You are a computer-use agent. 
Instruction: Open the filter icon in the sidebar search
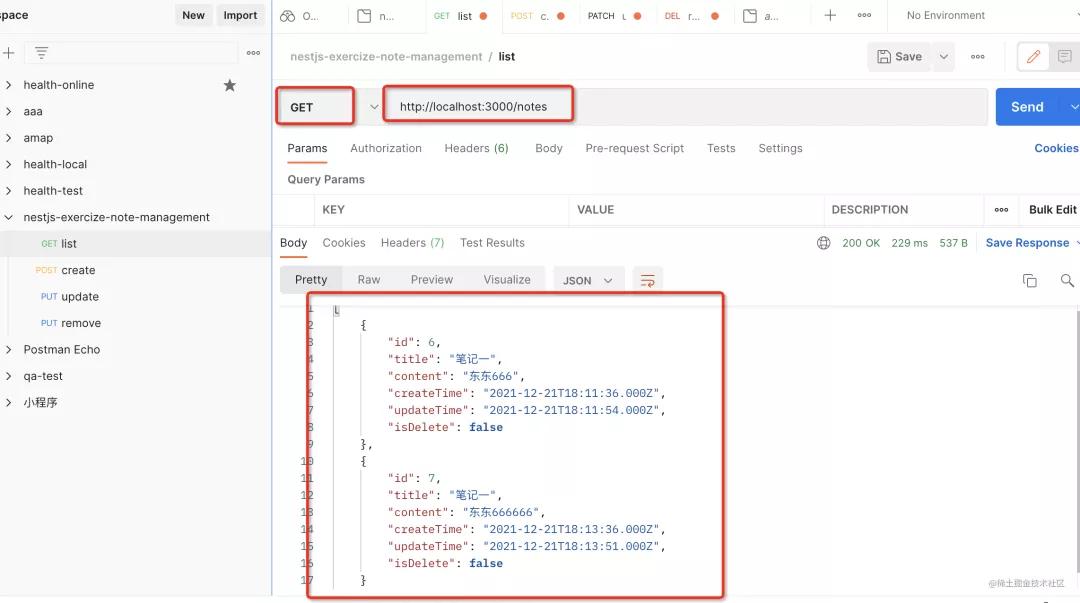[41, 52]
